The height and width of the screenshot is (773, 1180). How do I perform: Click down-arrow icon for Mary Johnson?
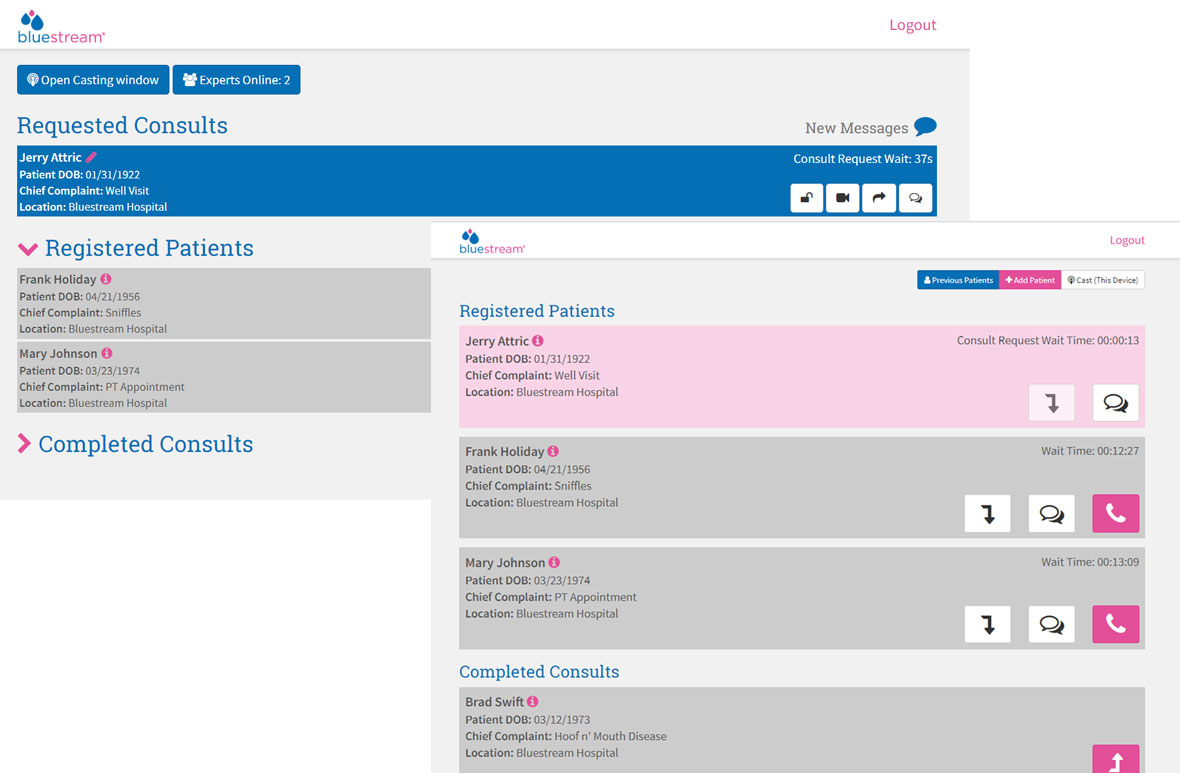[x=987, y=625]
